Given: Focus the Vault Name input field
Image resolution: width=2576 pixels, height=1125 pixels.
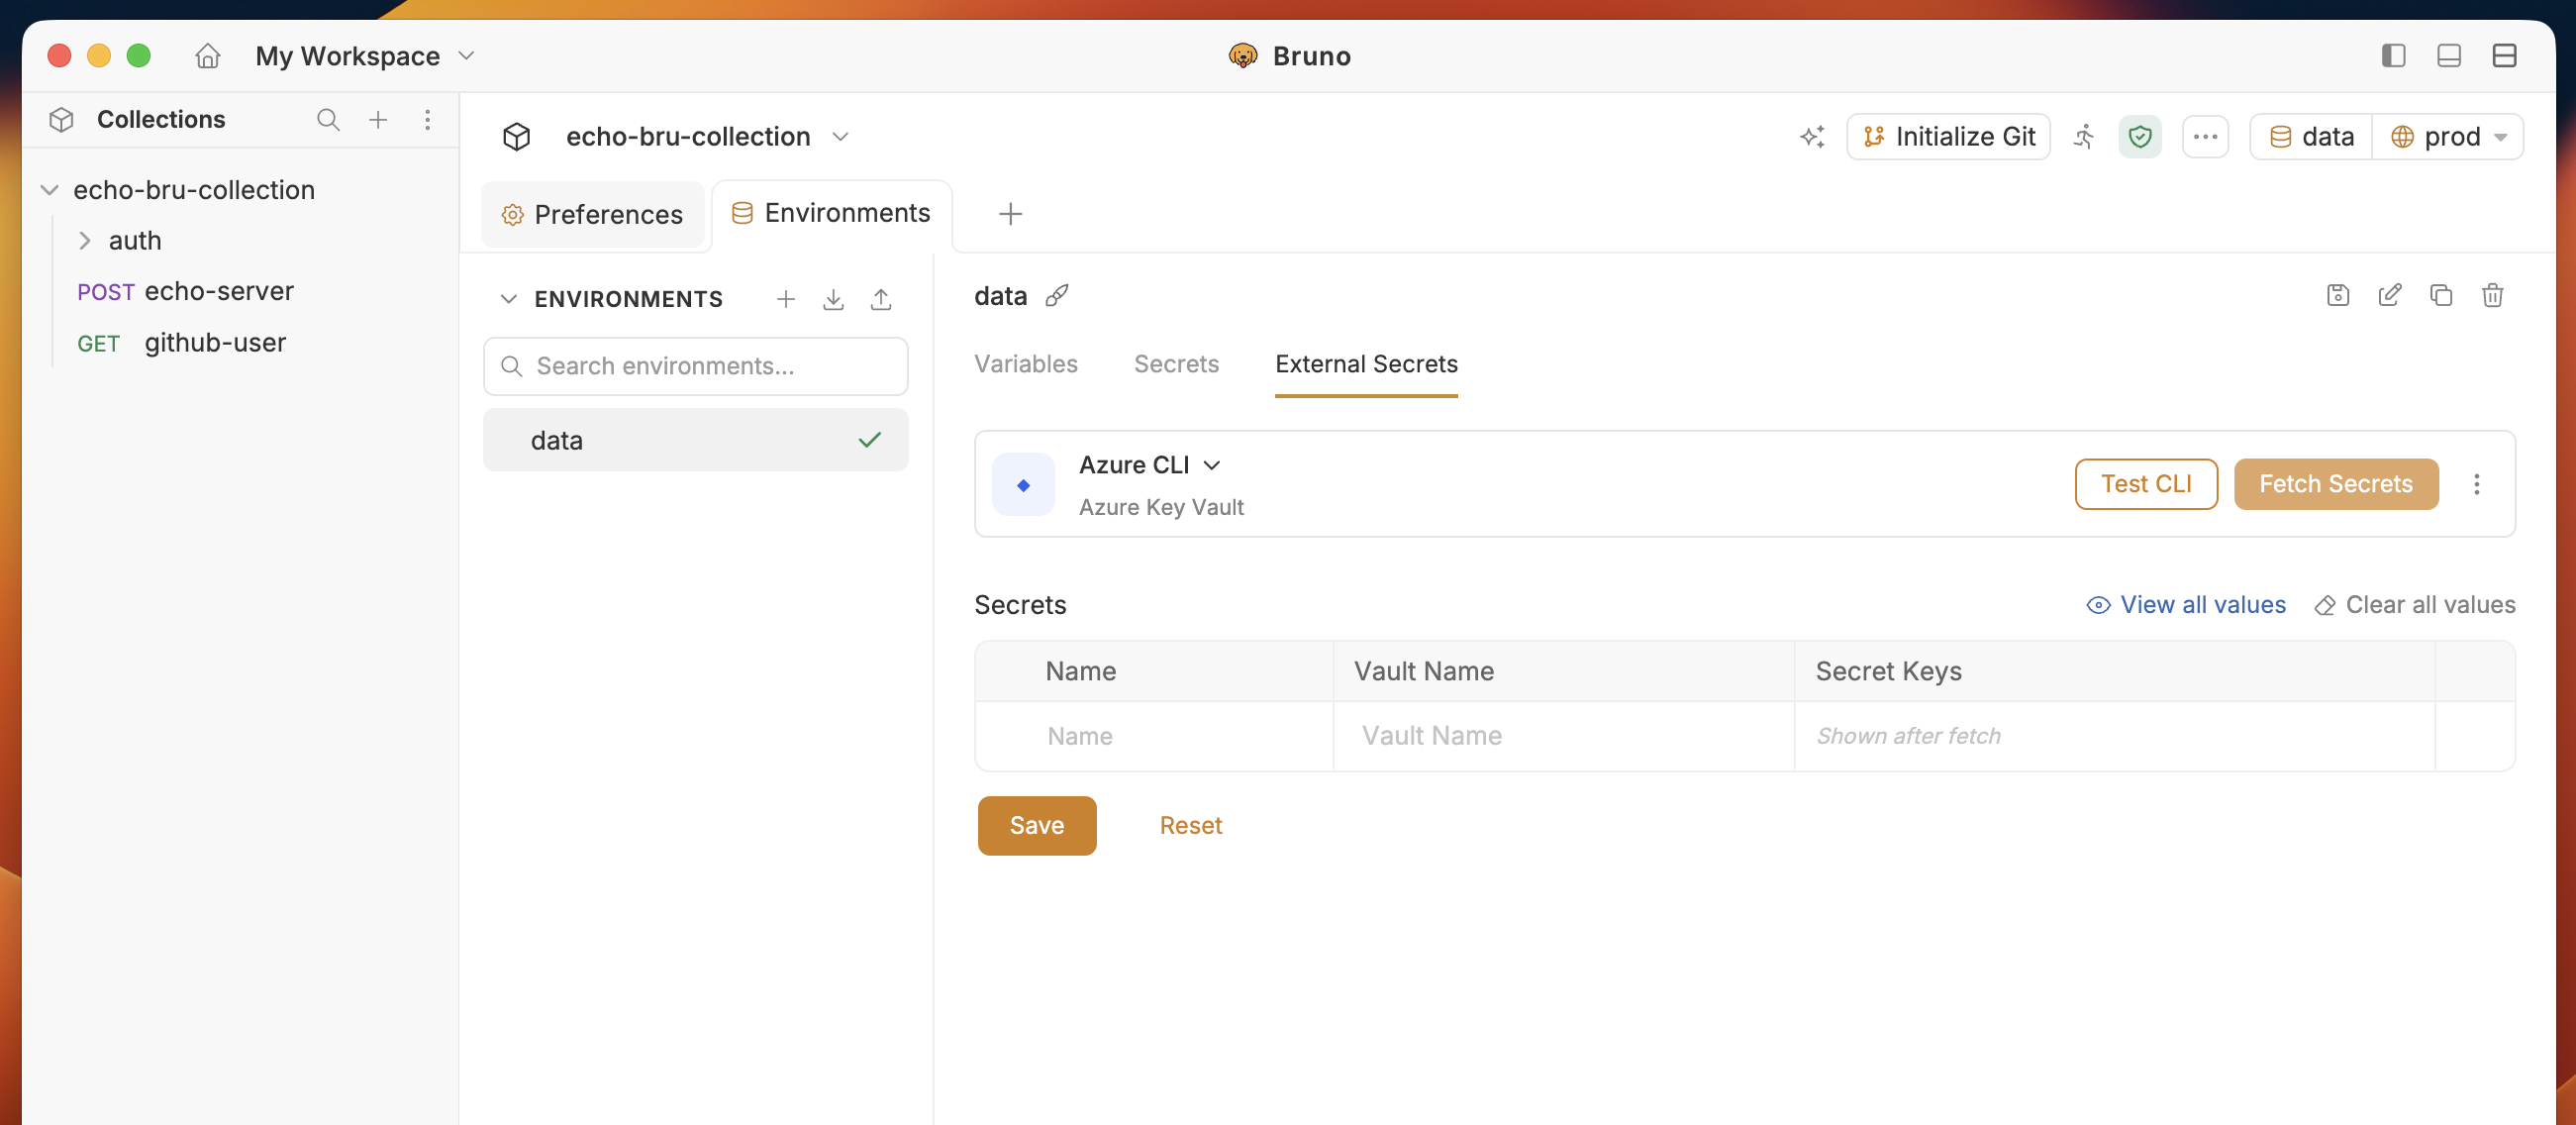Looking at the screenshot, I should pos(1564,736).
